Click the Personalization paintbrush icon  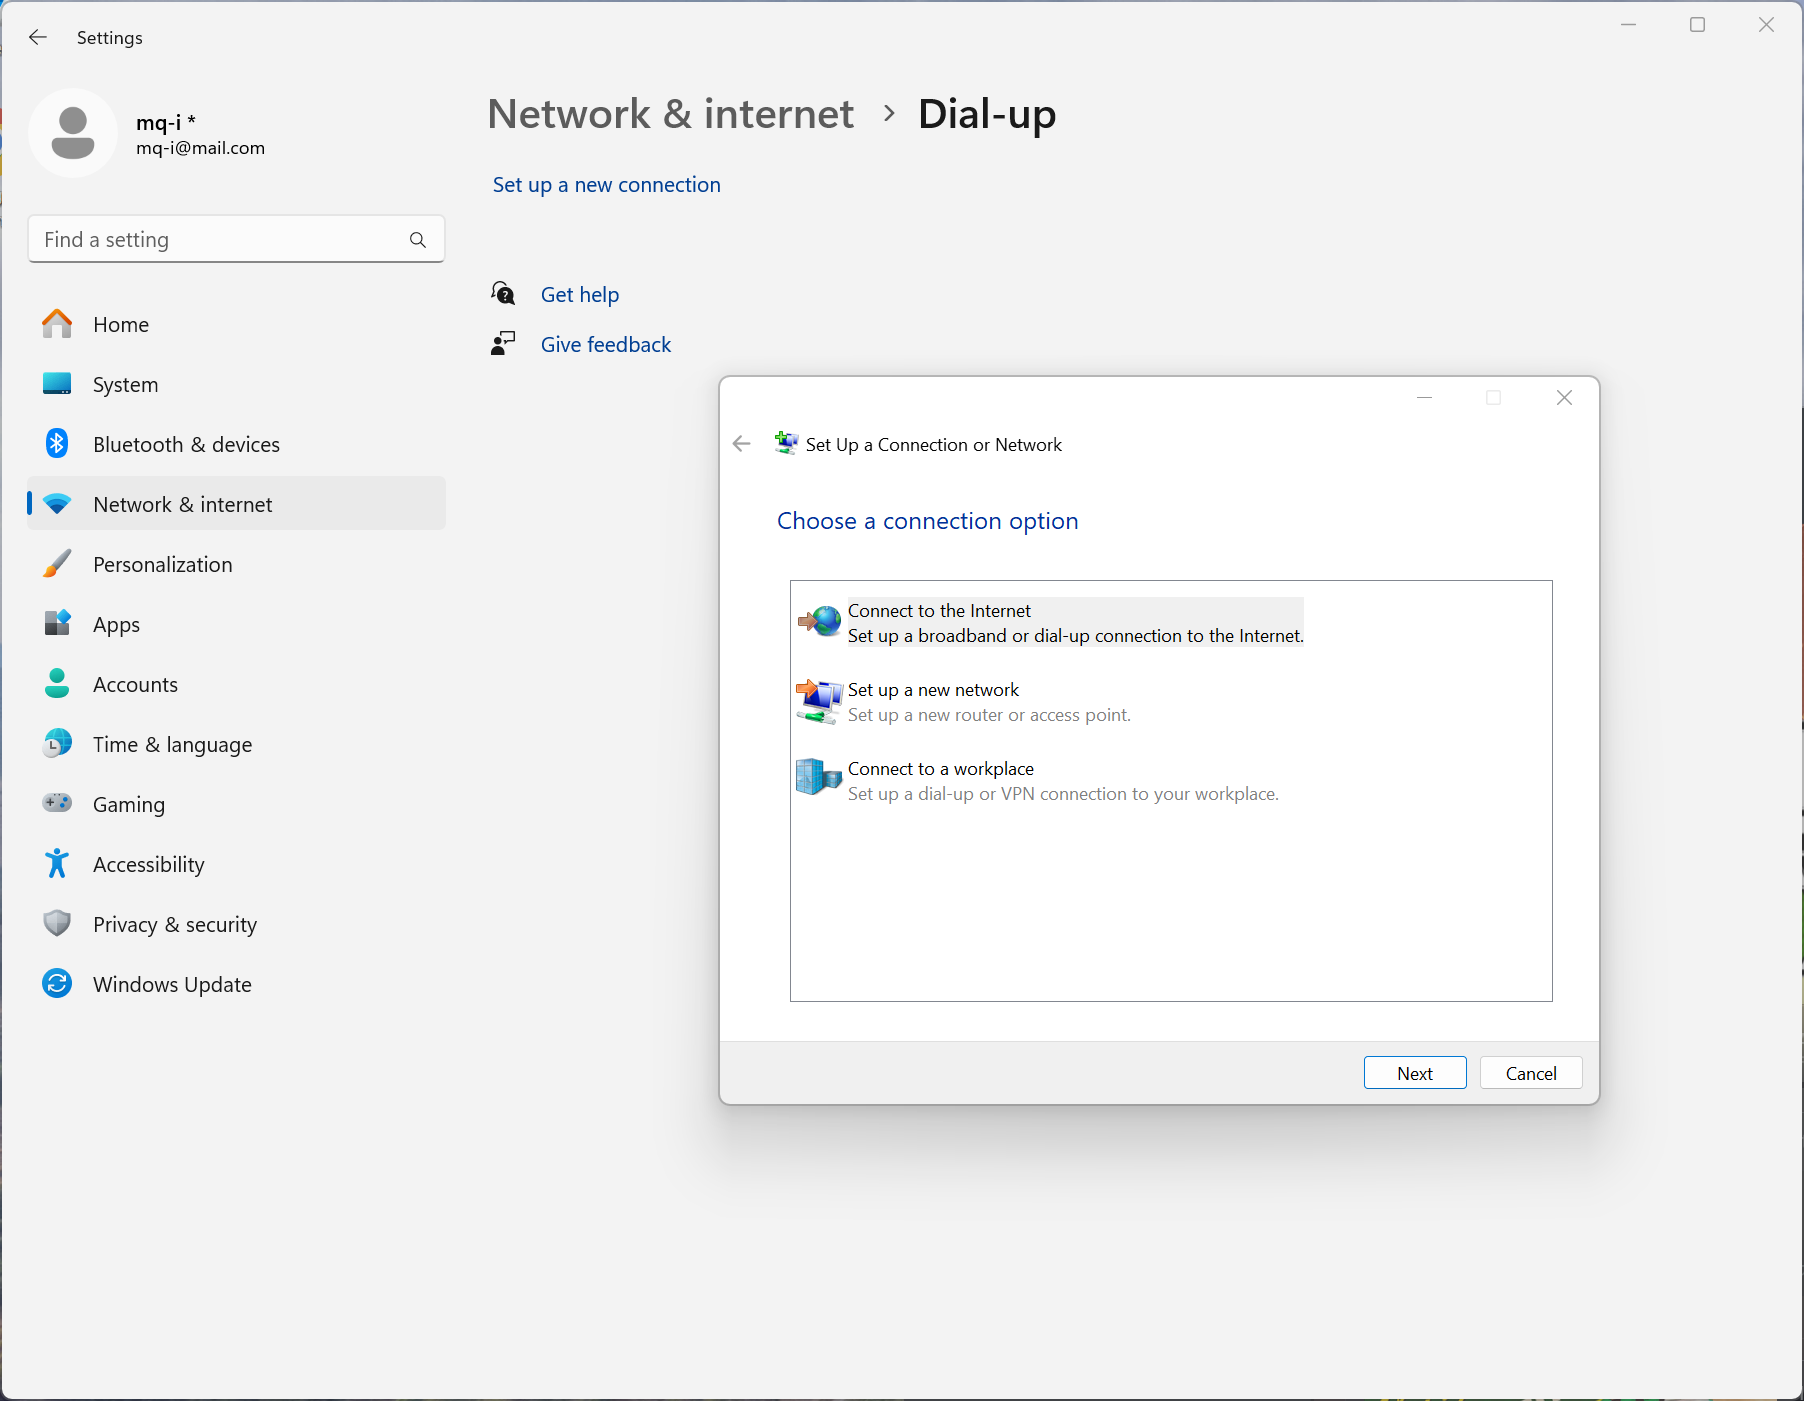pyautogui.click(x=57, y=564)
